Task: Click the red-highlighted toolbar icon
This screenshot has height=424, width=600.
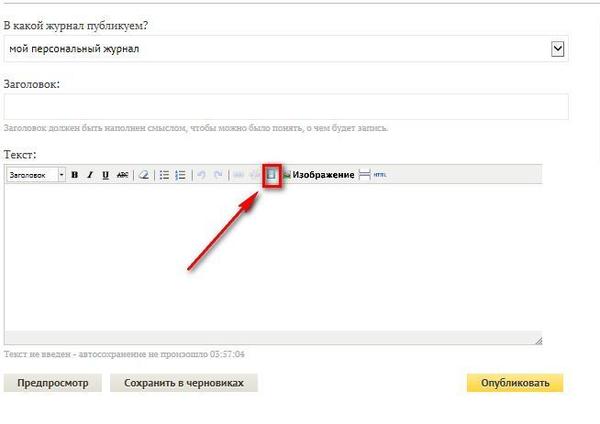Action: 271,175
